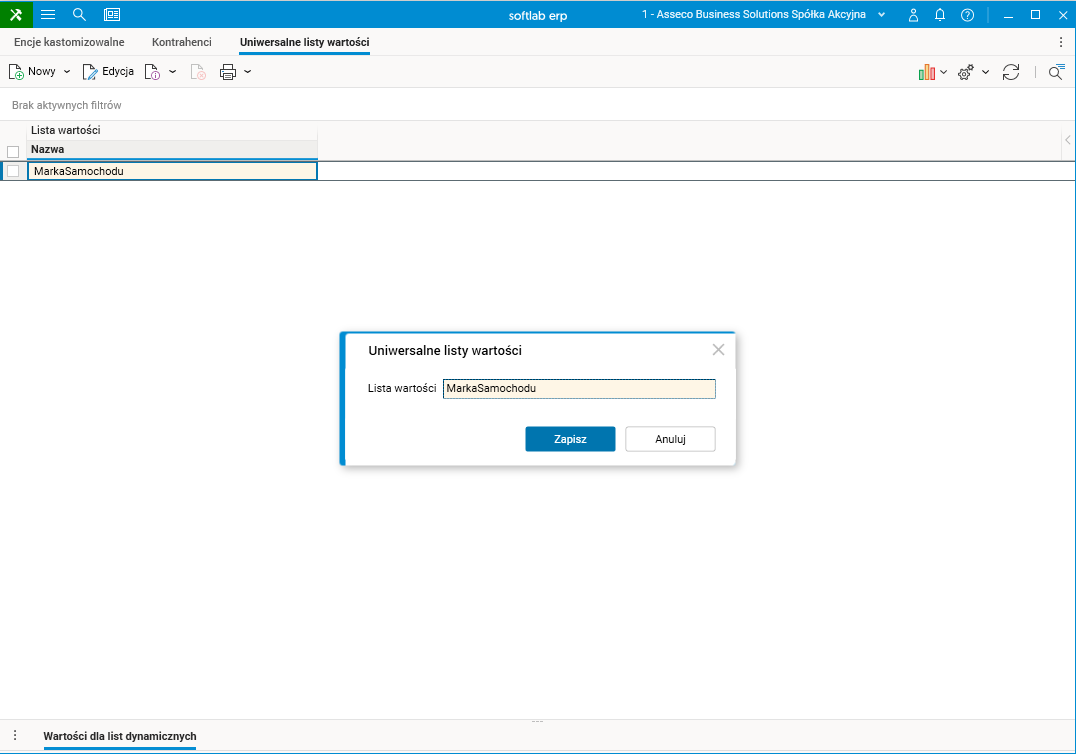
Task: Open the search magnifier in title bar
Action: (x=79, y=14)
